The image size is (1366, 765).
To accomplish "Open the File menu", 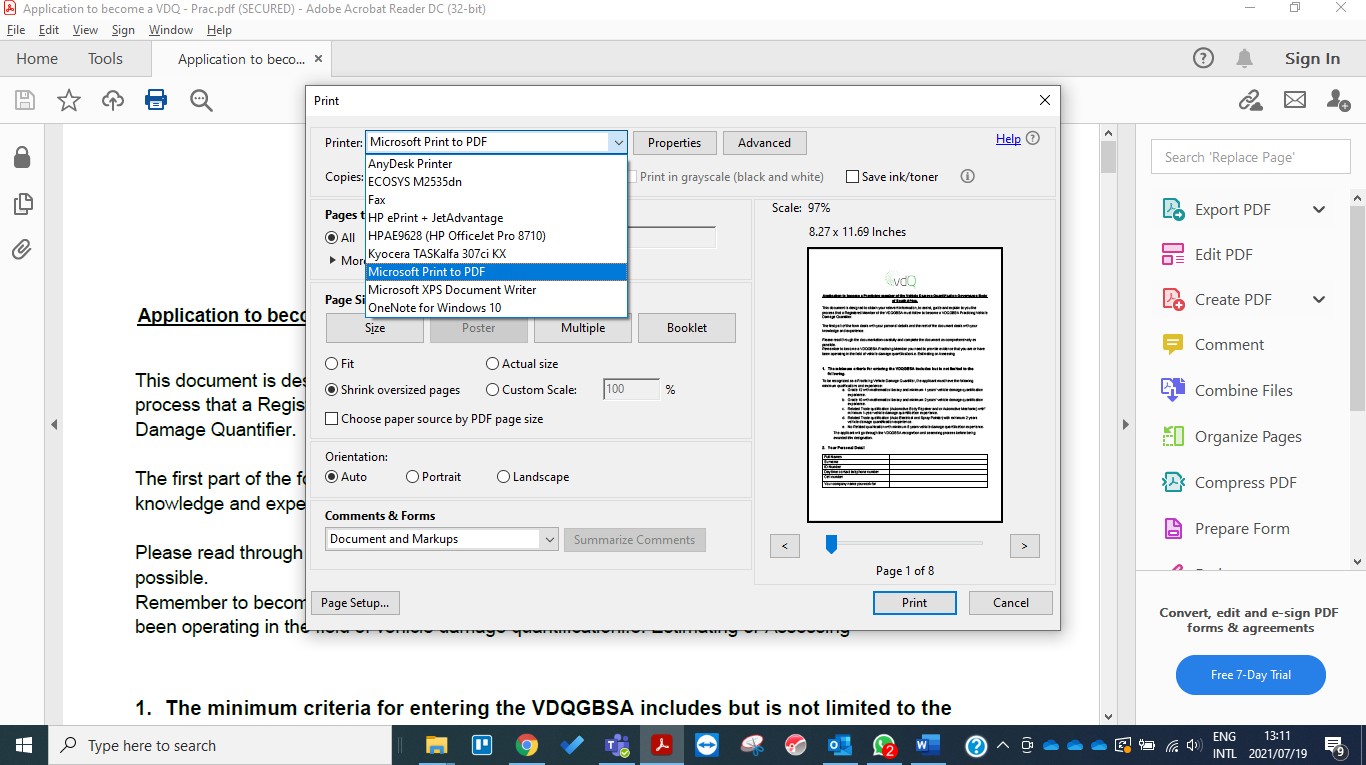I will (16, 30).
